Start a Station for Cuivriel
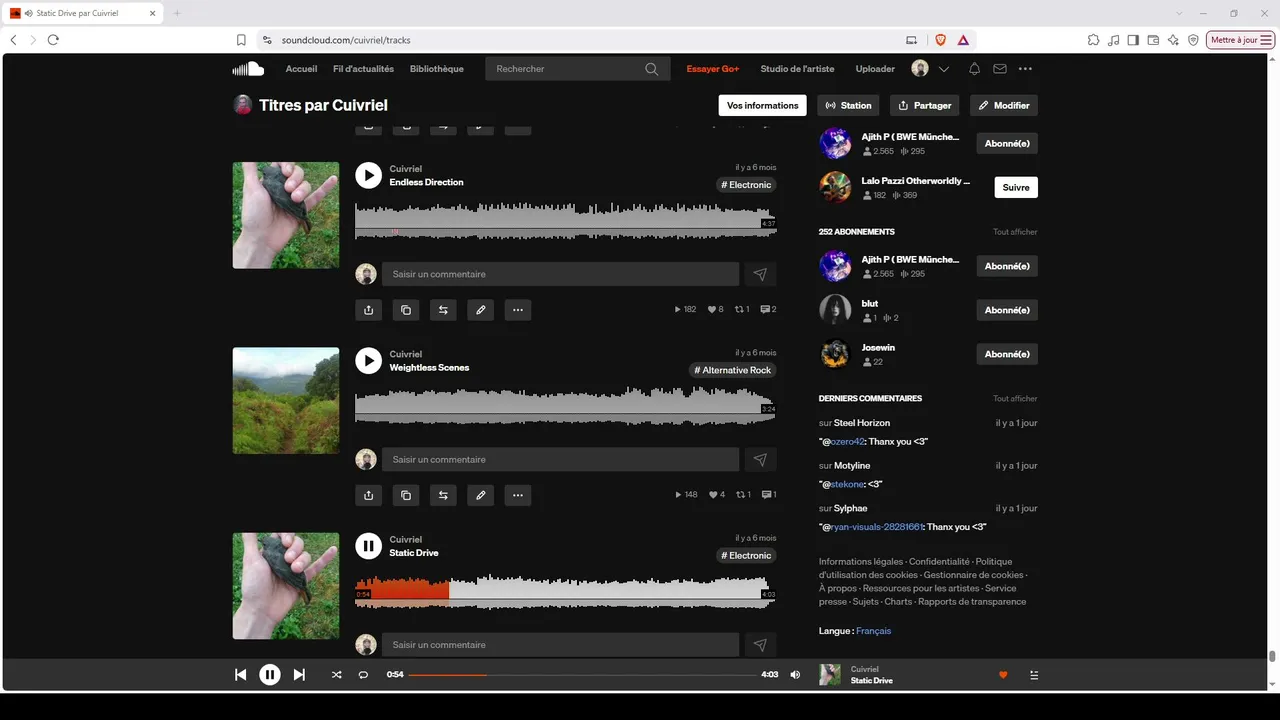 pos(848,105)
